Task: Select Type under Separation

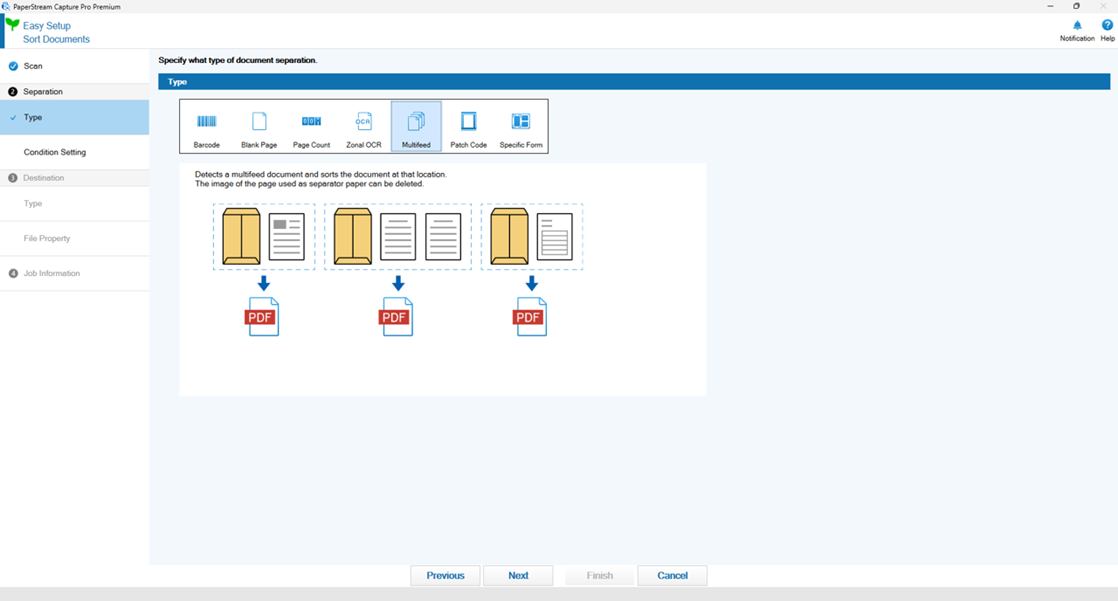Action: tap(33, 117)
